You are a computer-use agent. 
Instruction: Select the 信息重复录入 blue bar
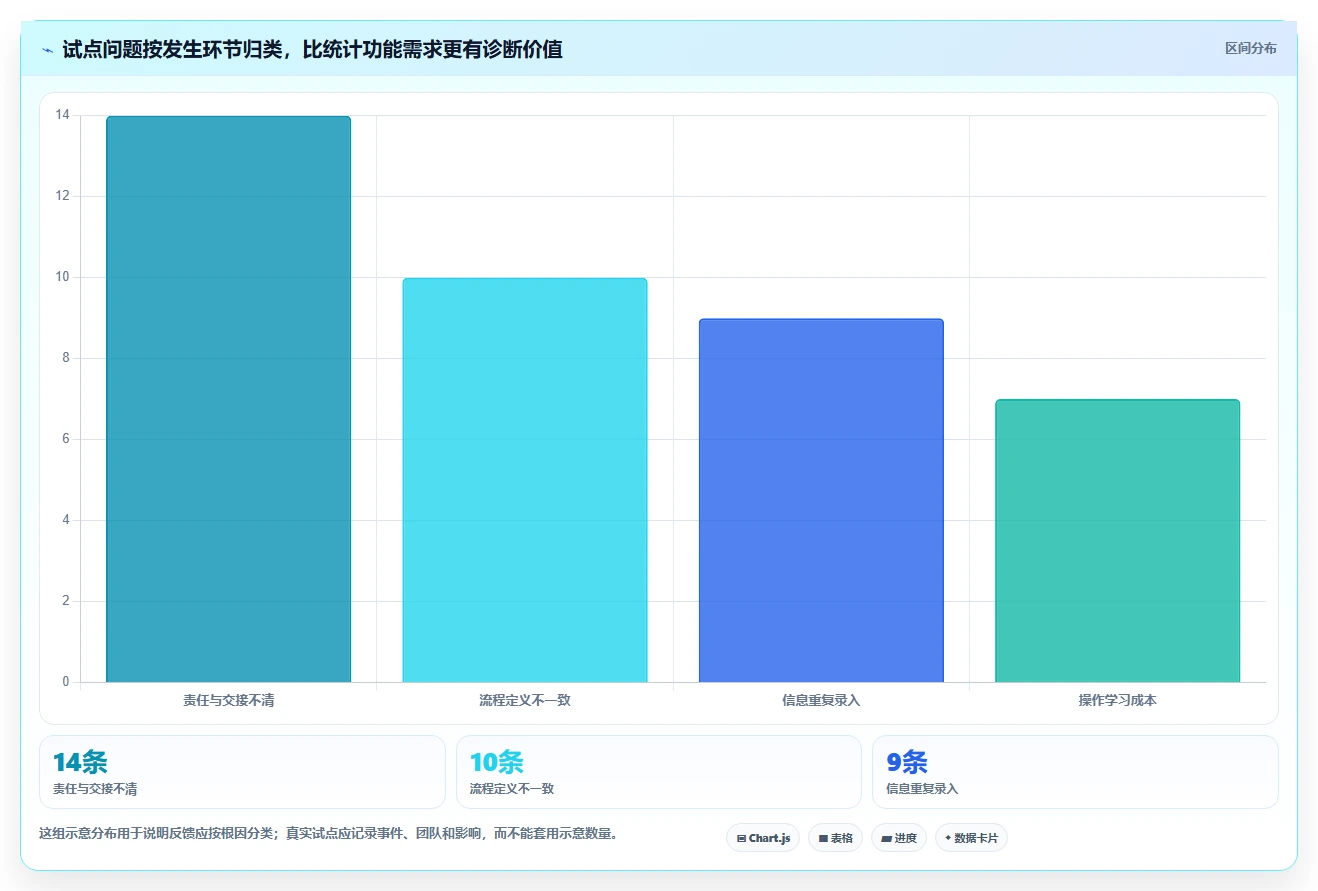821,500
